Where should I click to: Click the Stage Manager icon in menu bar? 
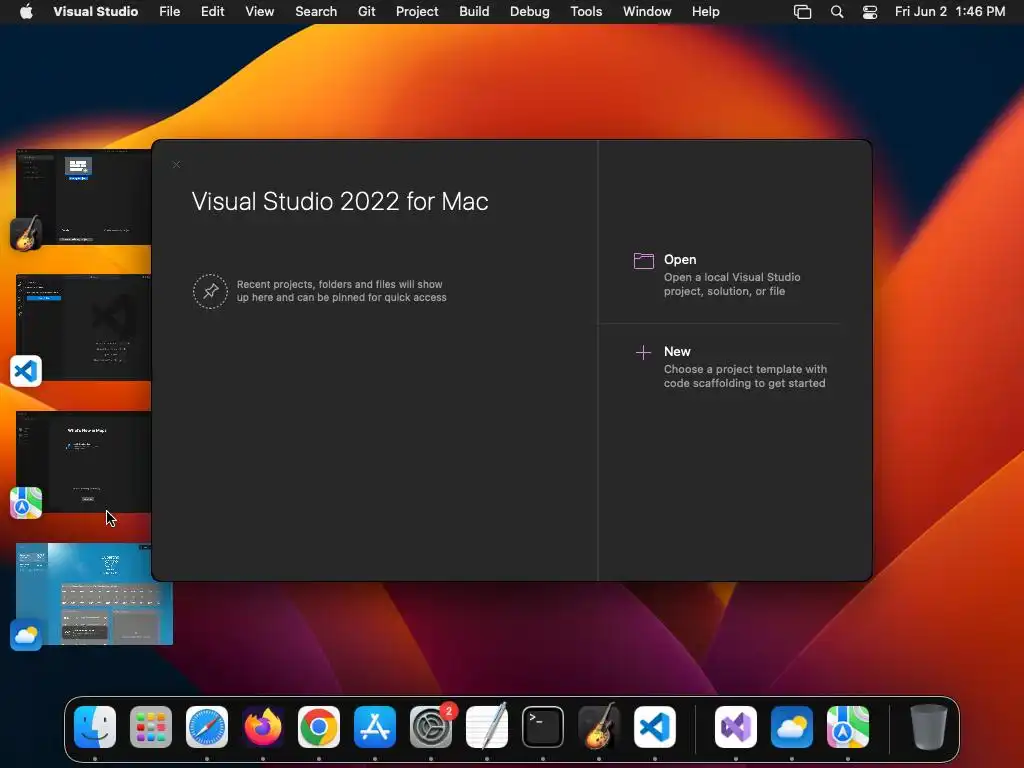[x=803, y=12]
